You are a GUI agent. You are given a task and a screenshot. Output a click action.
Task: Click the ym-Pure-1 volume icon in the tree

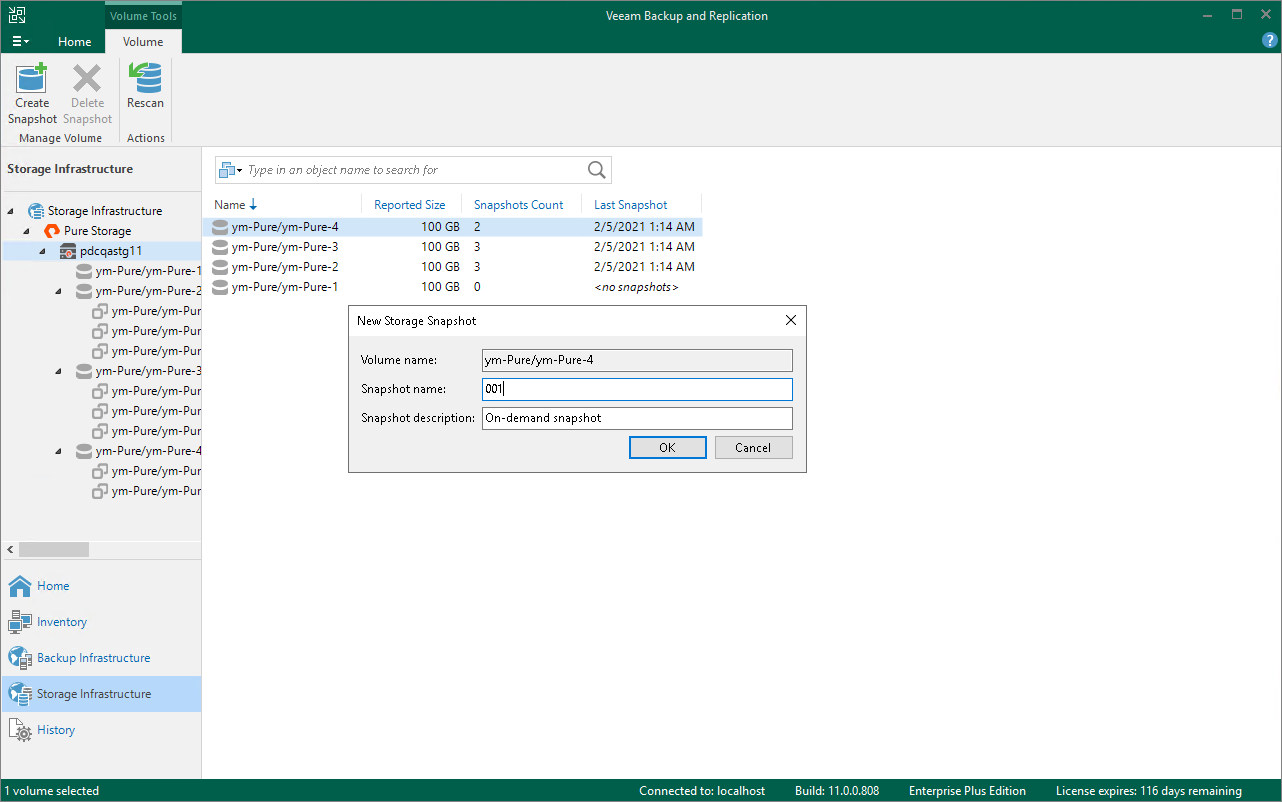pyautogui.click(x=84, y=271)
